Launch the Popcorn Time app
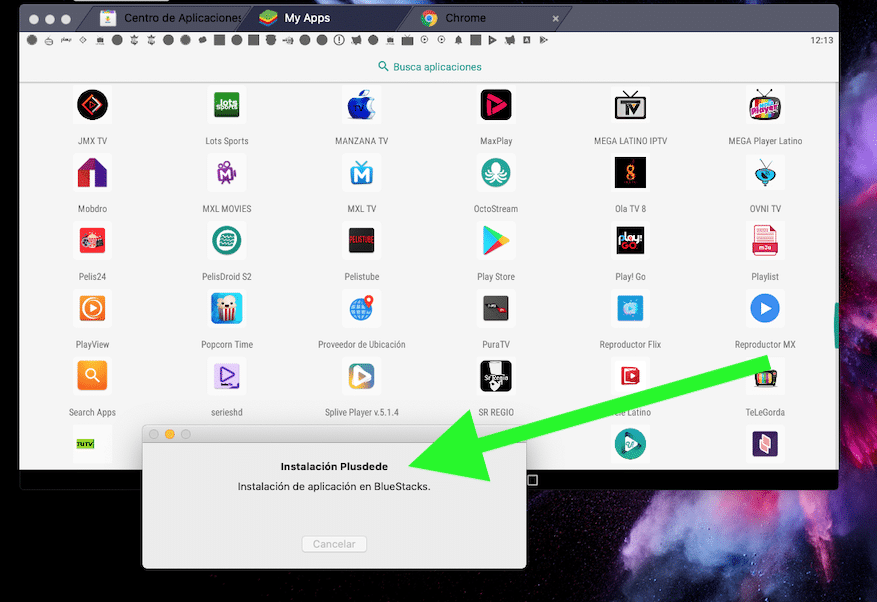The image size is (877, 602). [227, 309]
